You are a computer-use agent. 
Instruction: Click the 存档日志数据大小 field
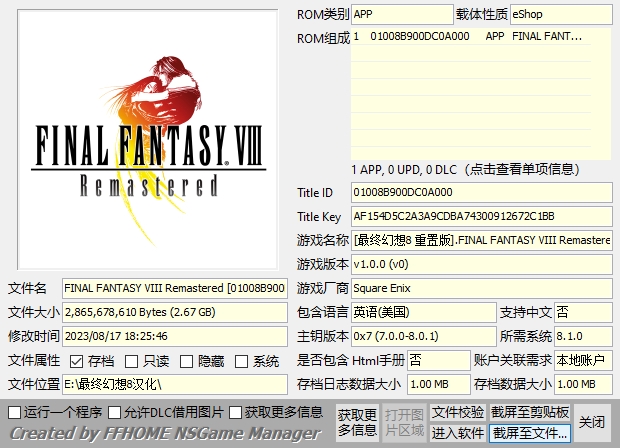[439, 384]
